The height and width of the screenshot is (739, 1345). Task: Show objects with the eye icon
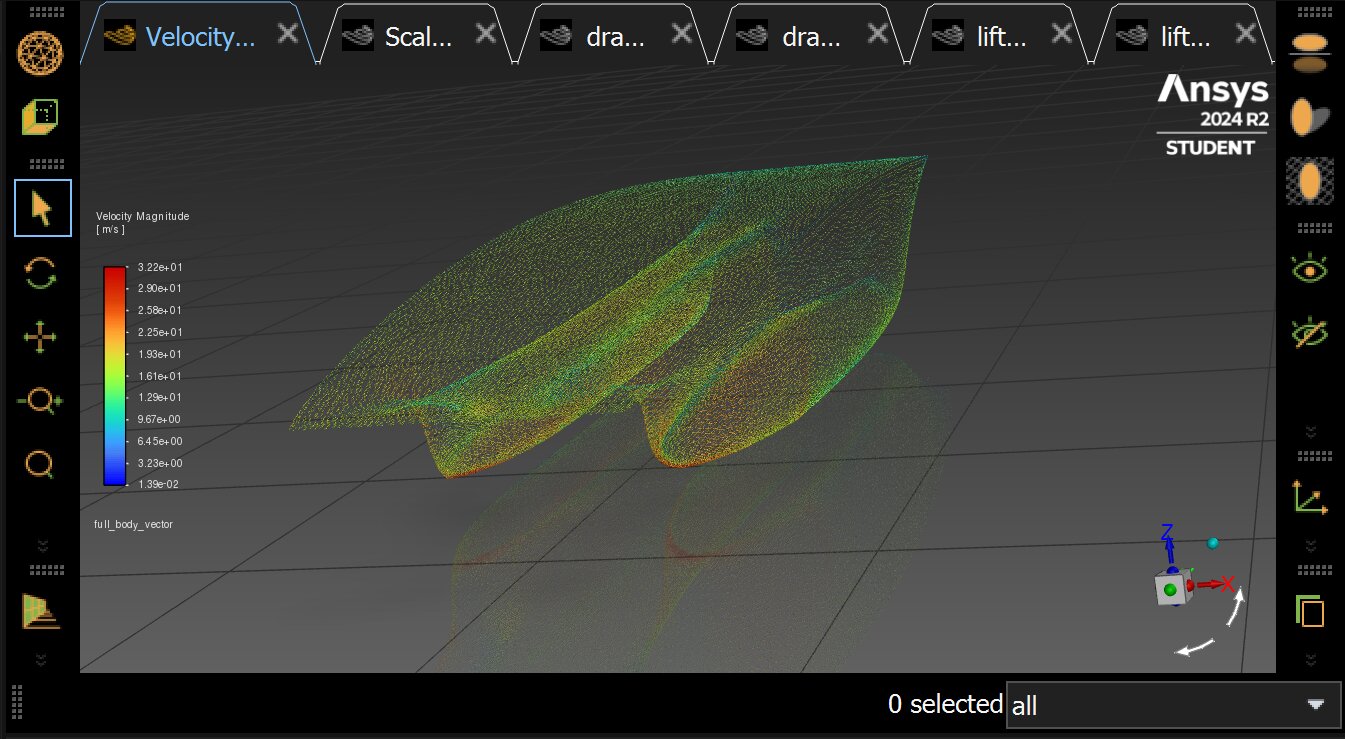[1309, 269]
